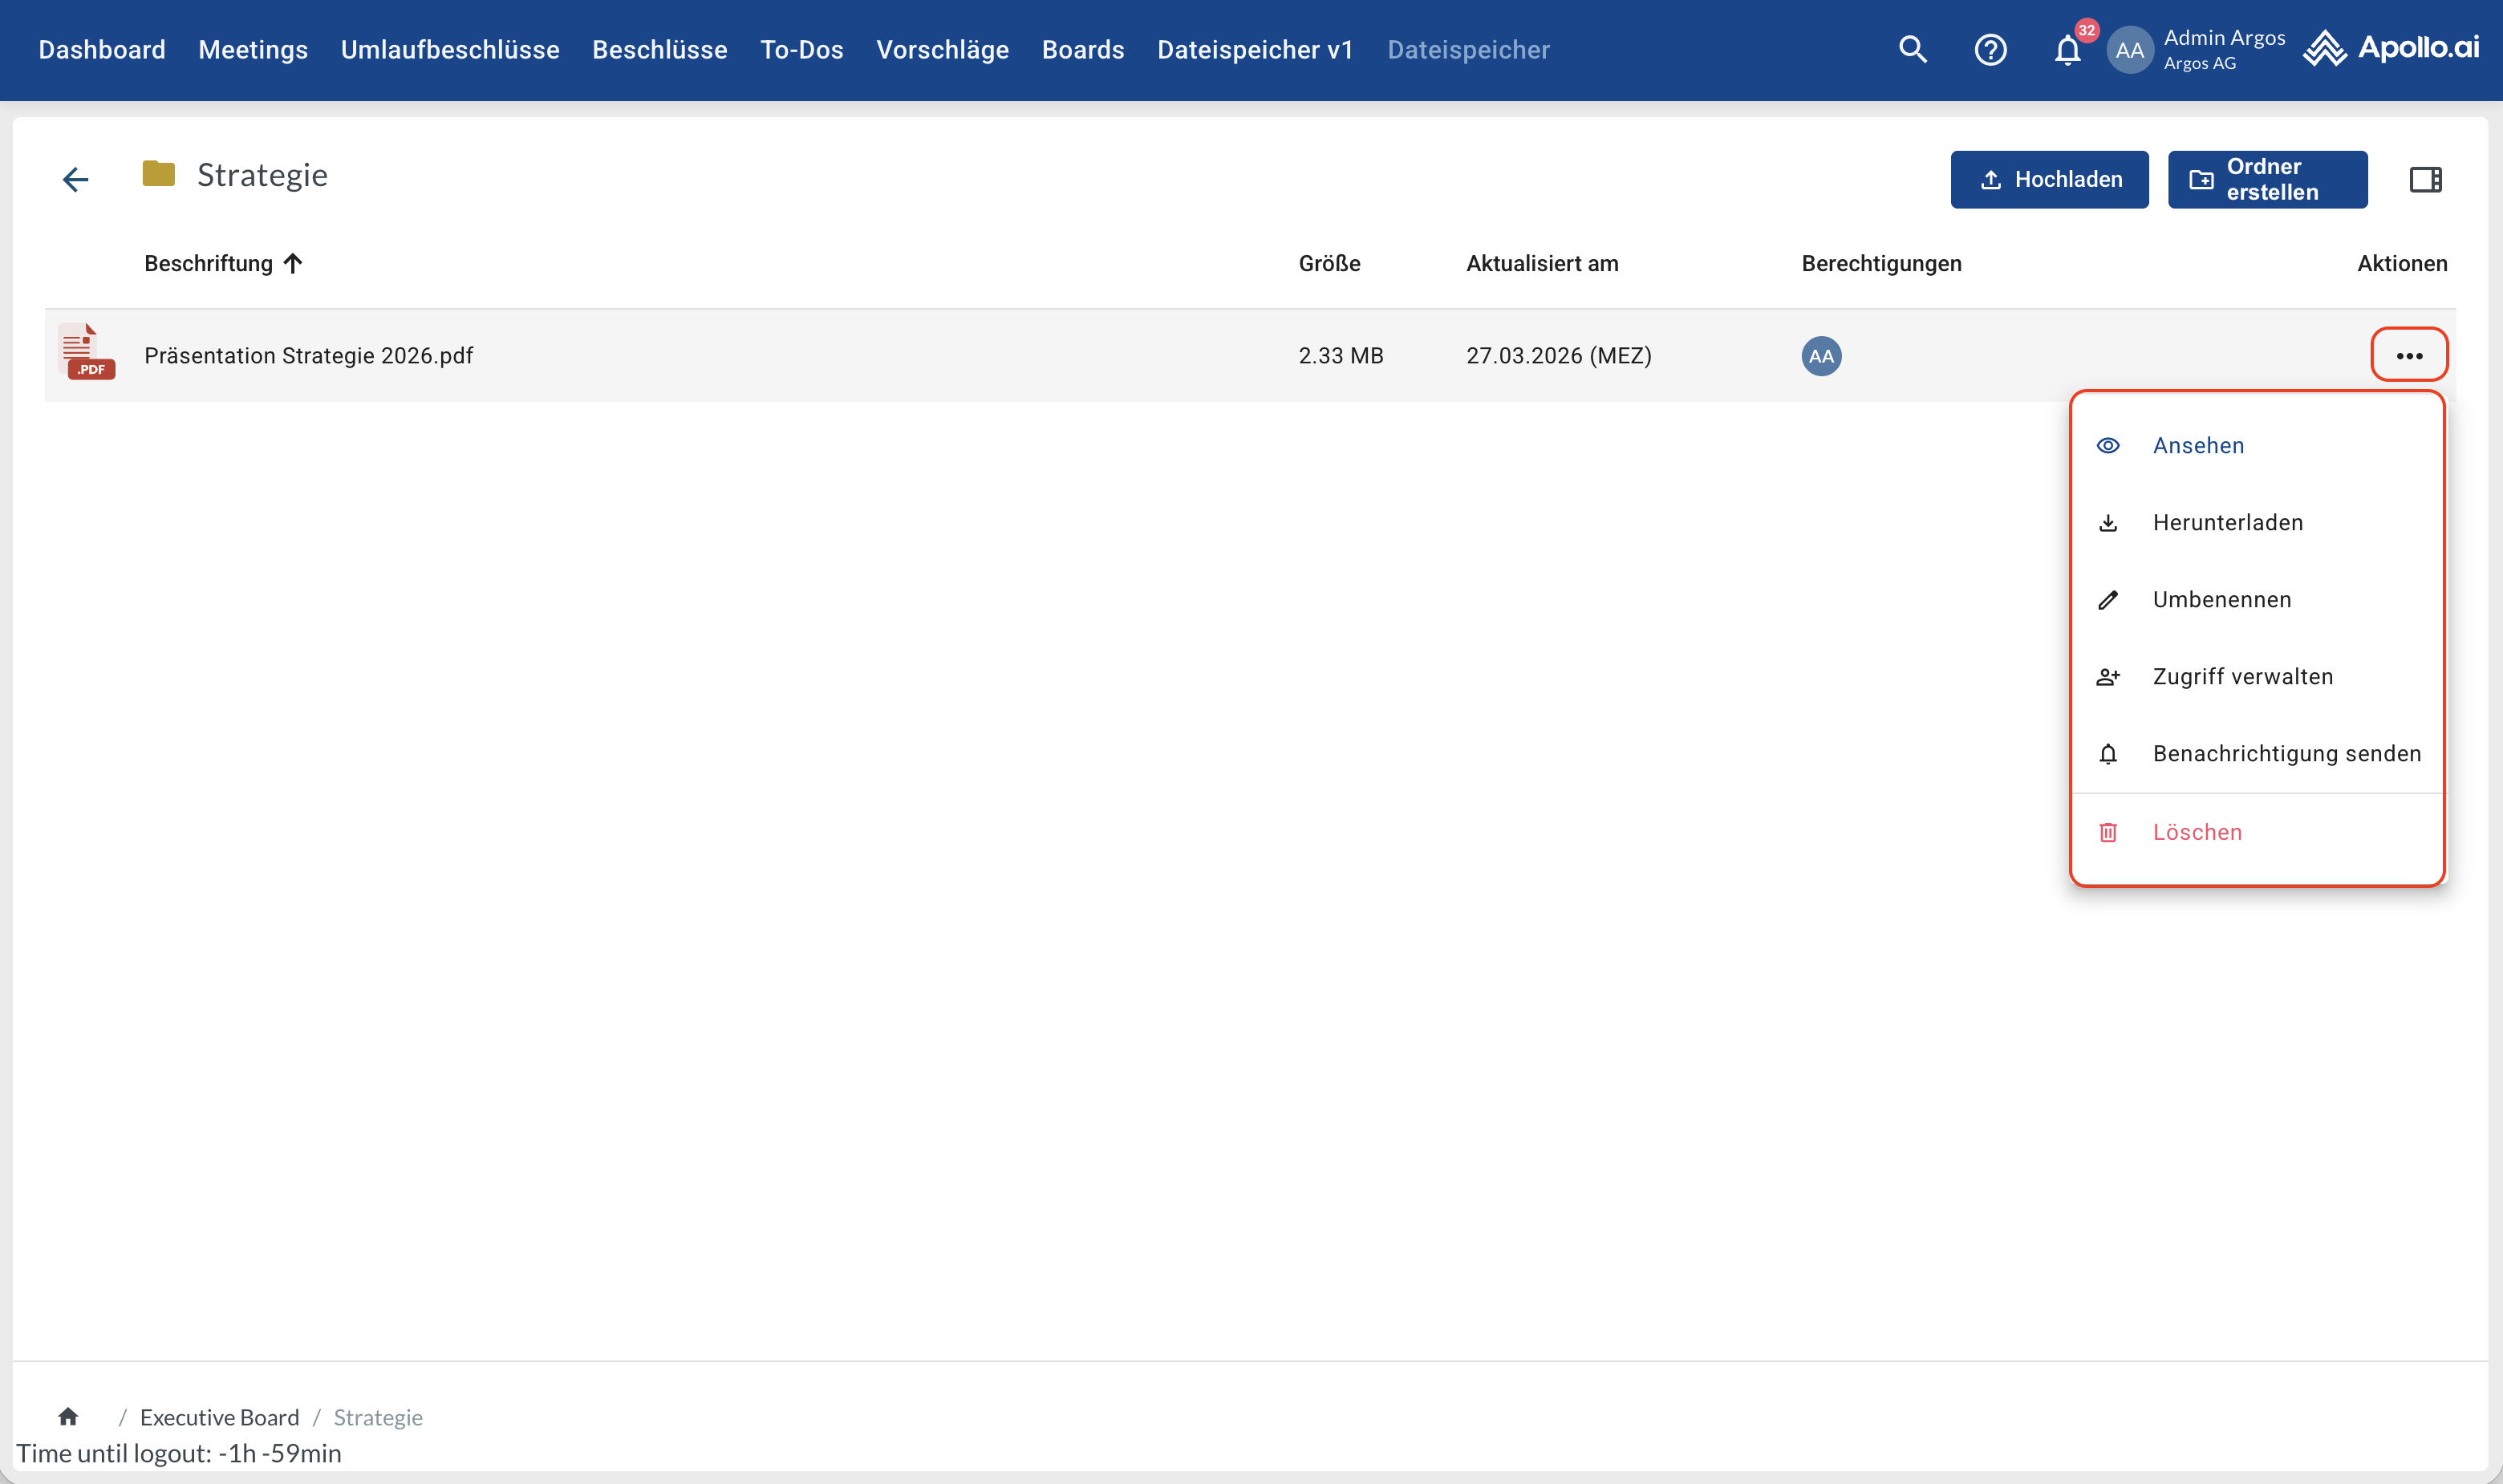Select Umbenennen menu entry
Viewport: 2503px width, 1484px height.
(x=2221, y=599)
